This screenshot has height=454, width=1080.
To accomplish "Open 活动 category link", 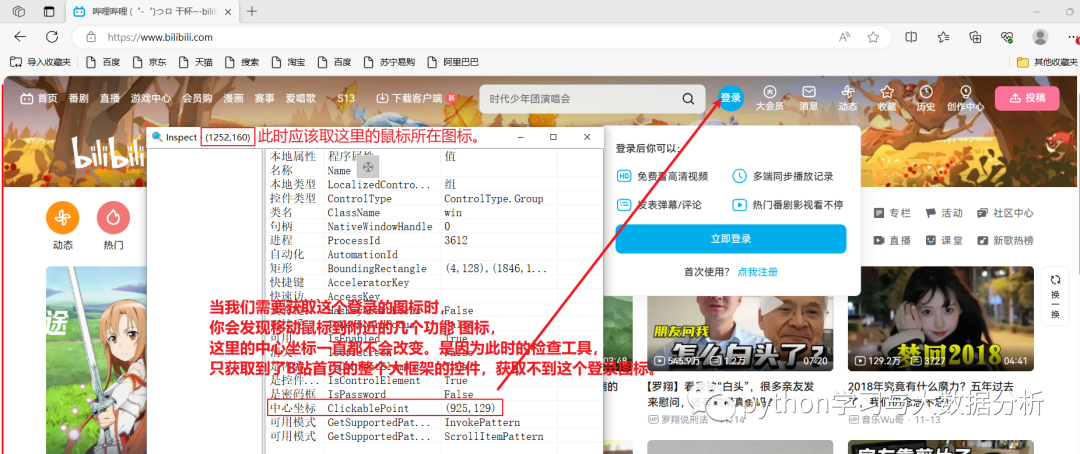I will [944, 213].
